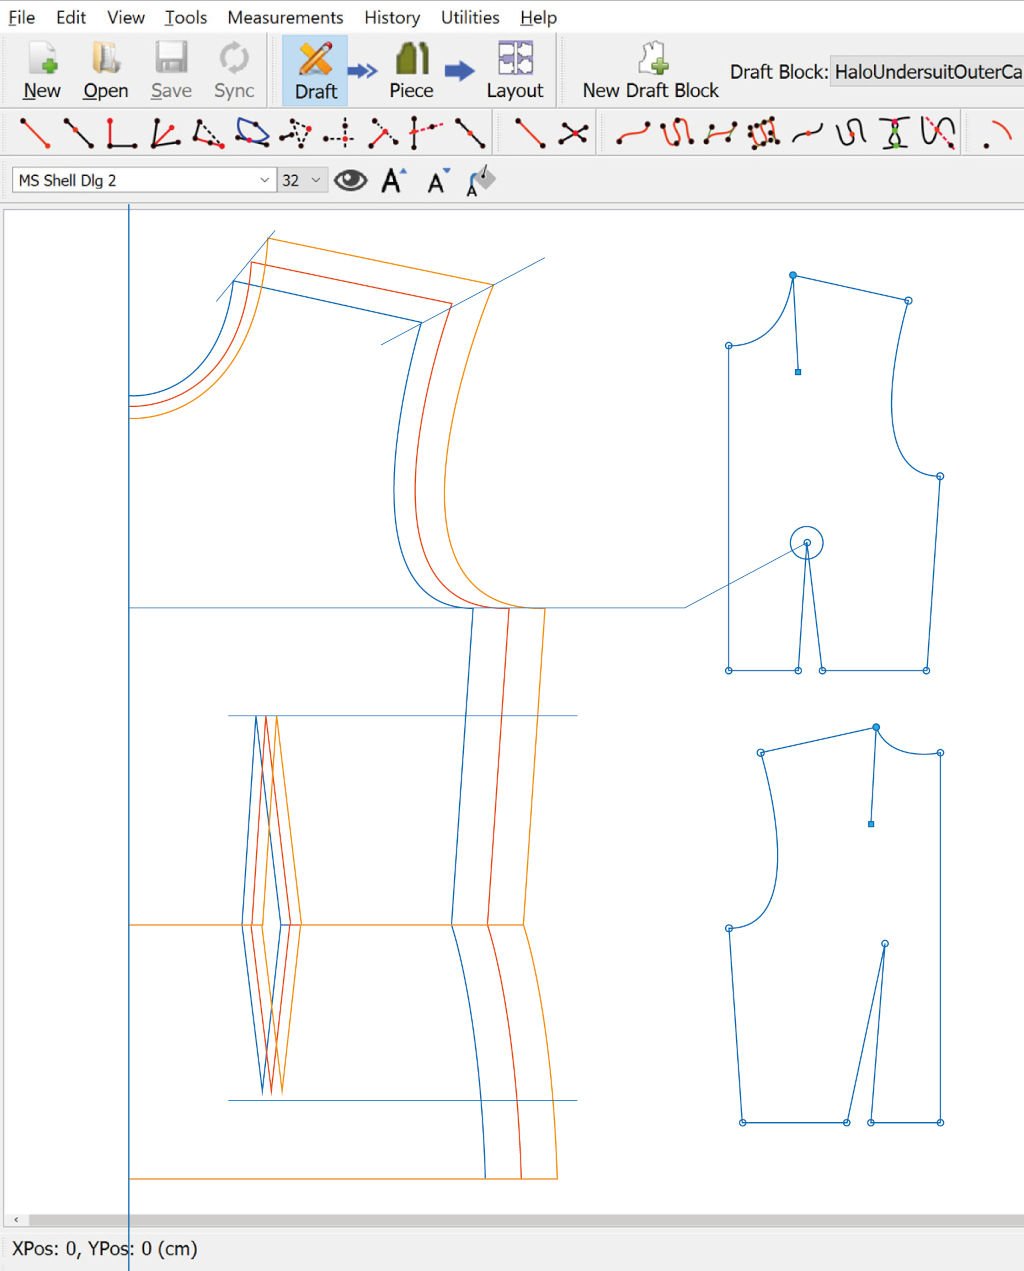Select the Arc tool
The image size is (1024, 1271).
[996, 133]
